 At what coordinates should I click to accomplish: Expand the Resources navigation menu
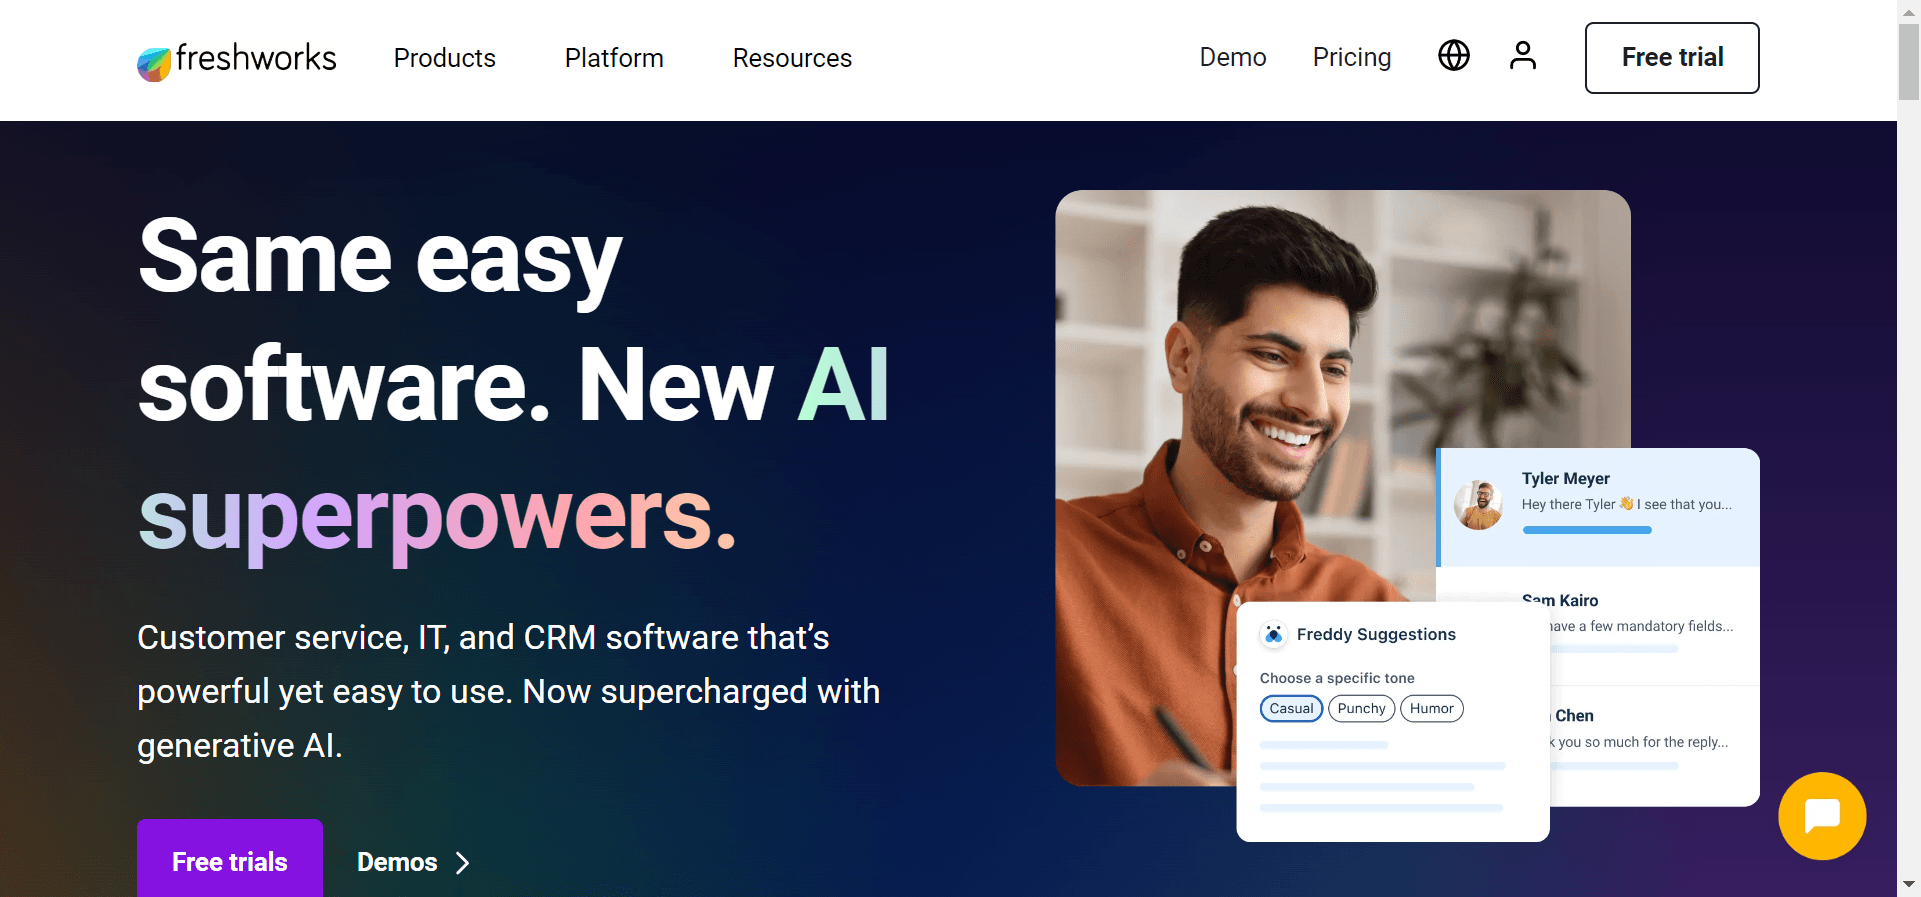pos(792,58)
